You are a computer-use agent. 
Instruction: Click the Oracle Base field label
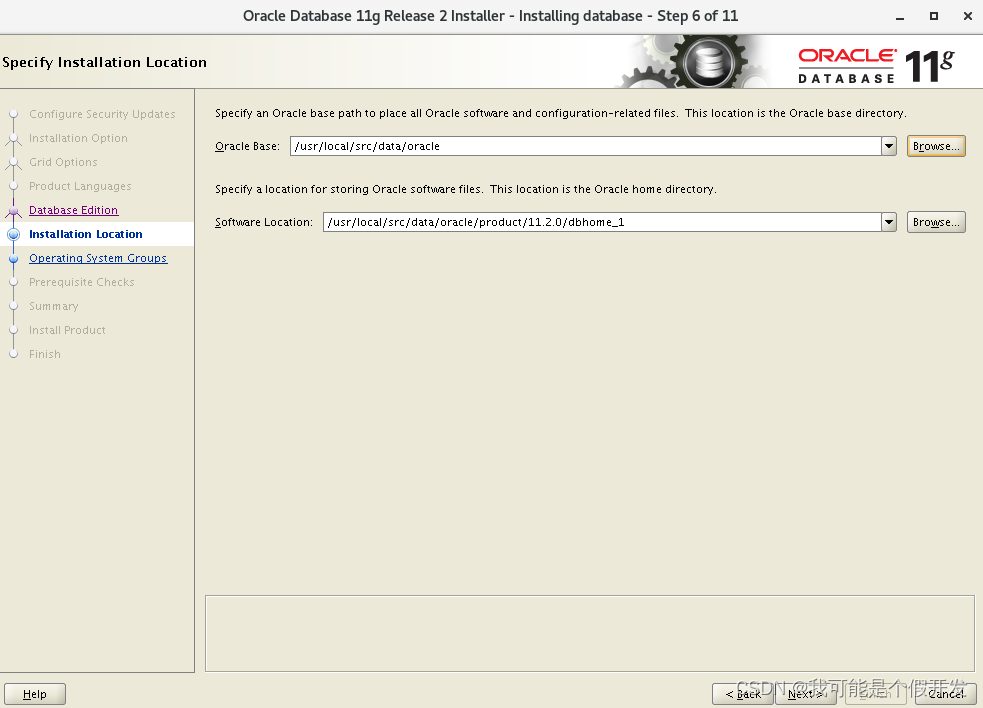pos(248,146)
